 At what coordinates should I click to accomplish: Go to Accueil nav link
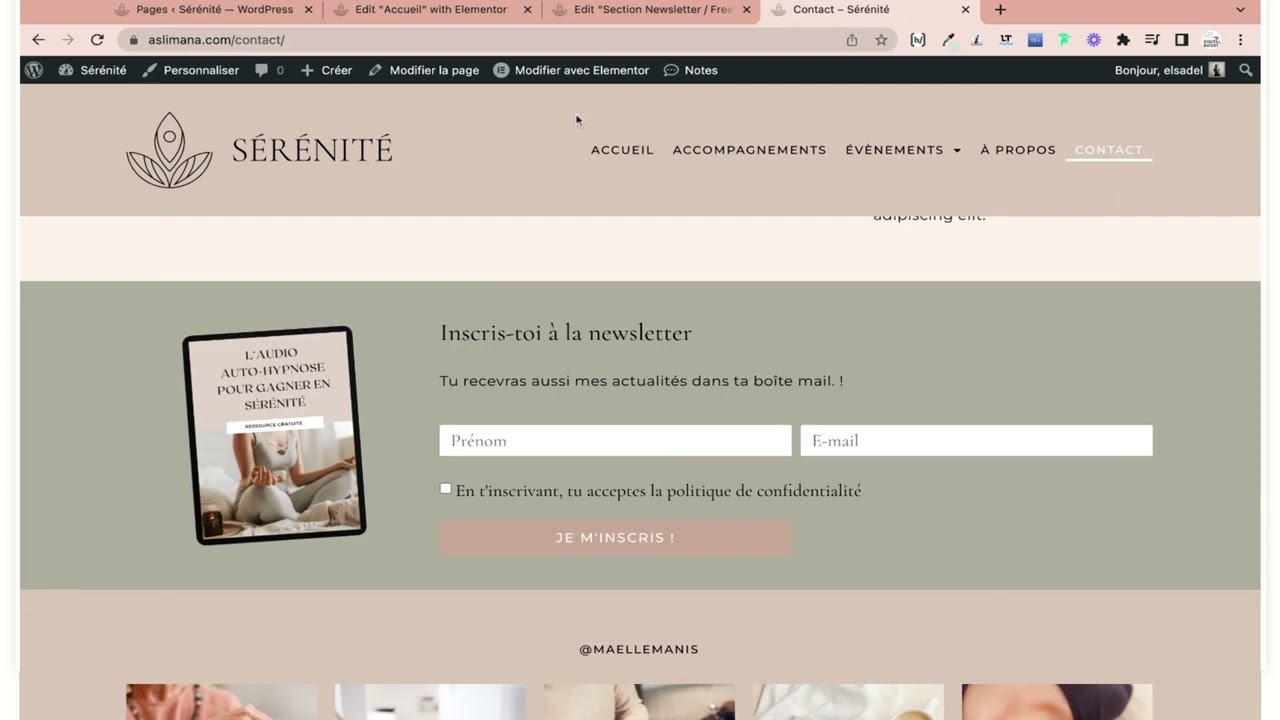click(x=622, y=150)
